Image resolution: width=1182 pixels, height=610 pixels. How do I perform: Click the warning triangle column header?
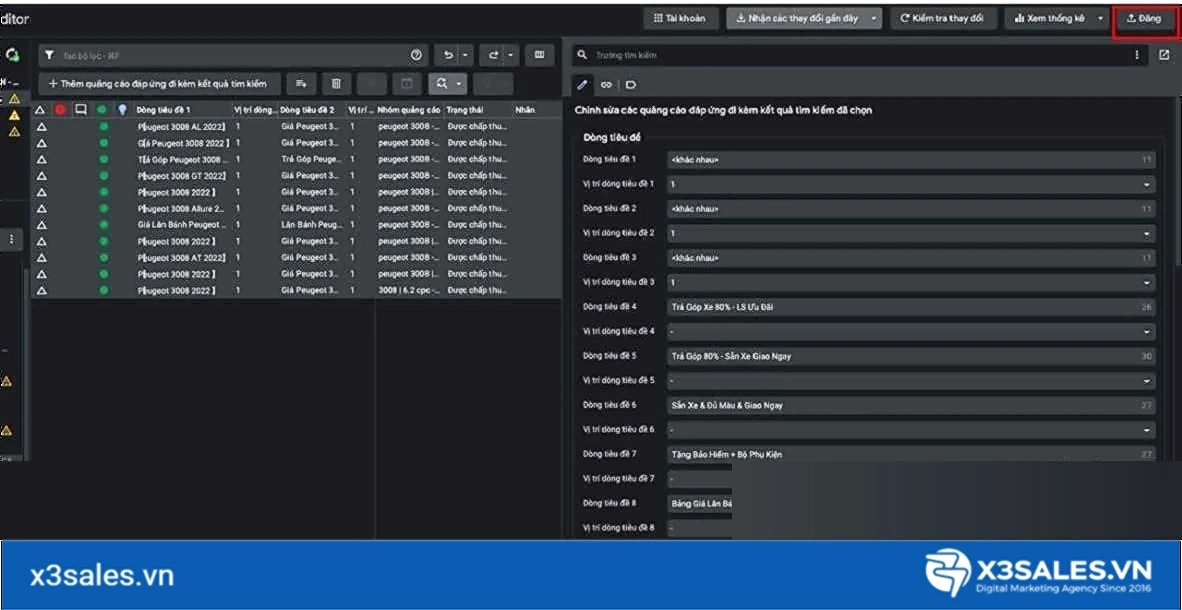[x=41, y=110]
